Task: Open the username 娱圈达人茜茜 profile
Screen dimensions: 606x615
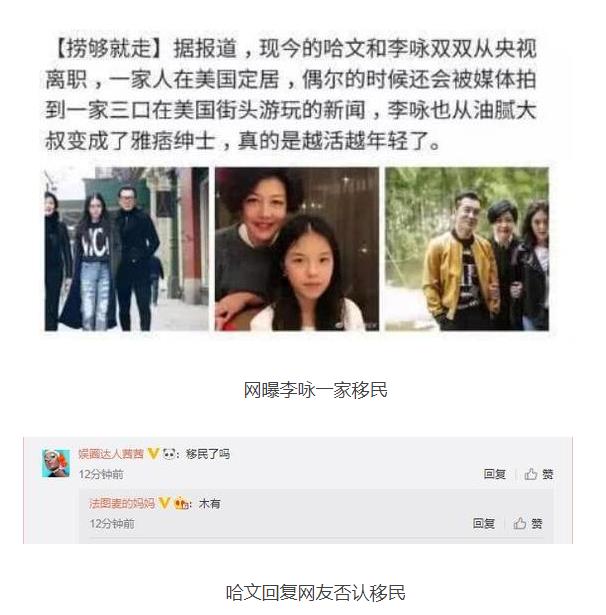Action: tap(111, 454)
